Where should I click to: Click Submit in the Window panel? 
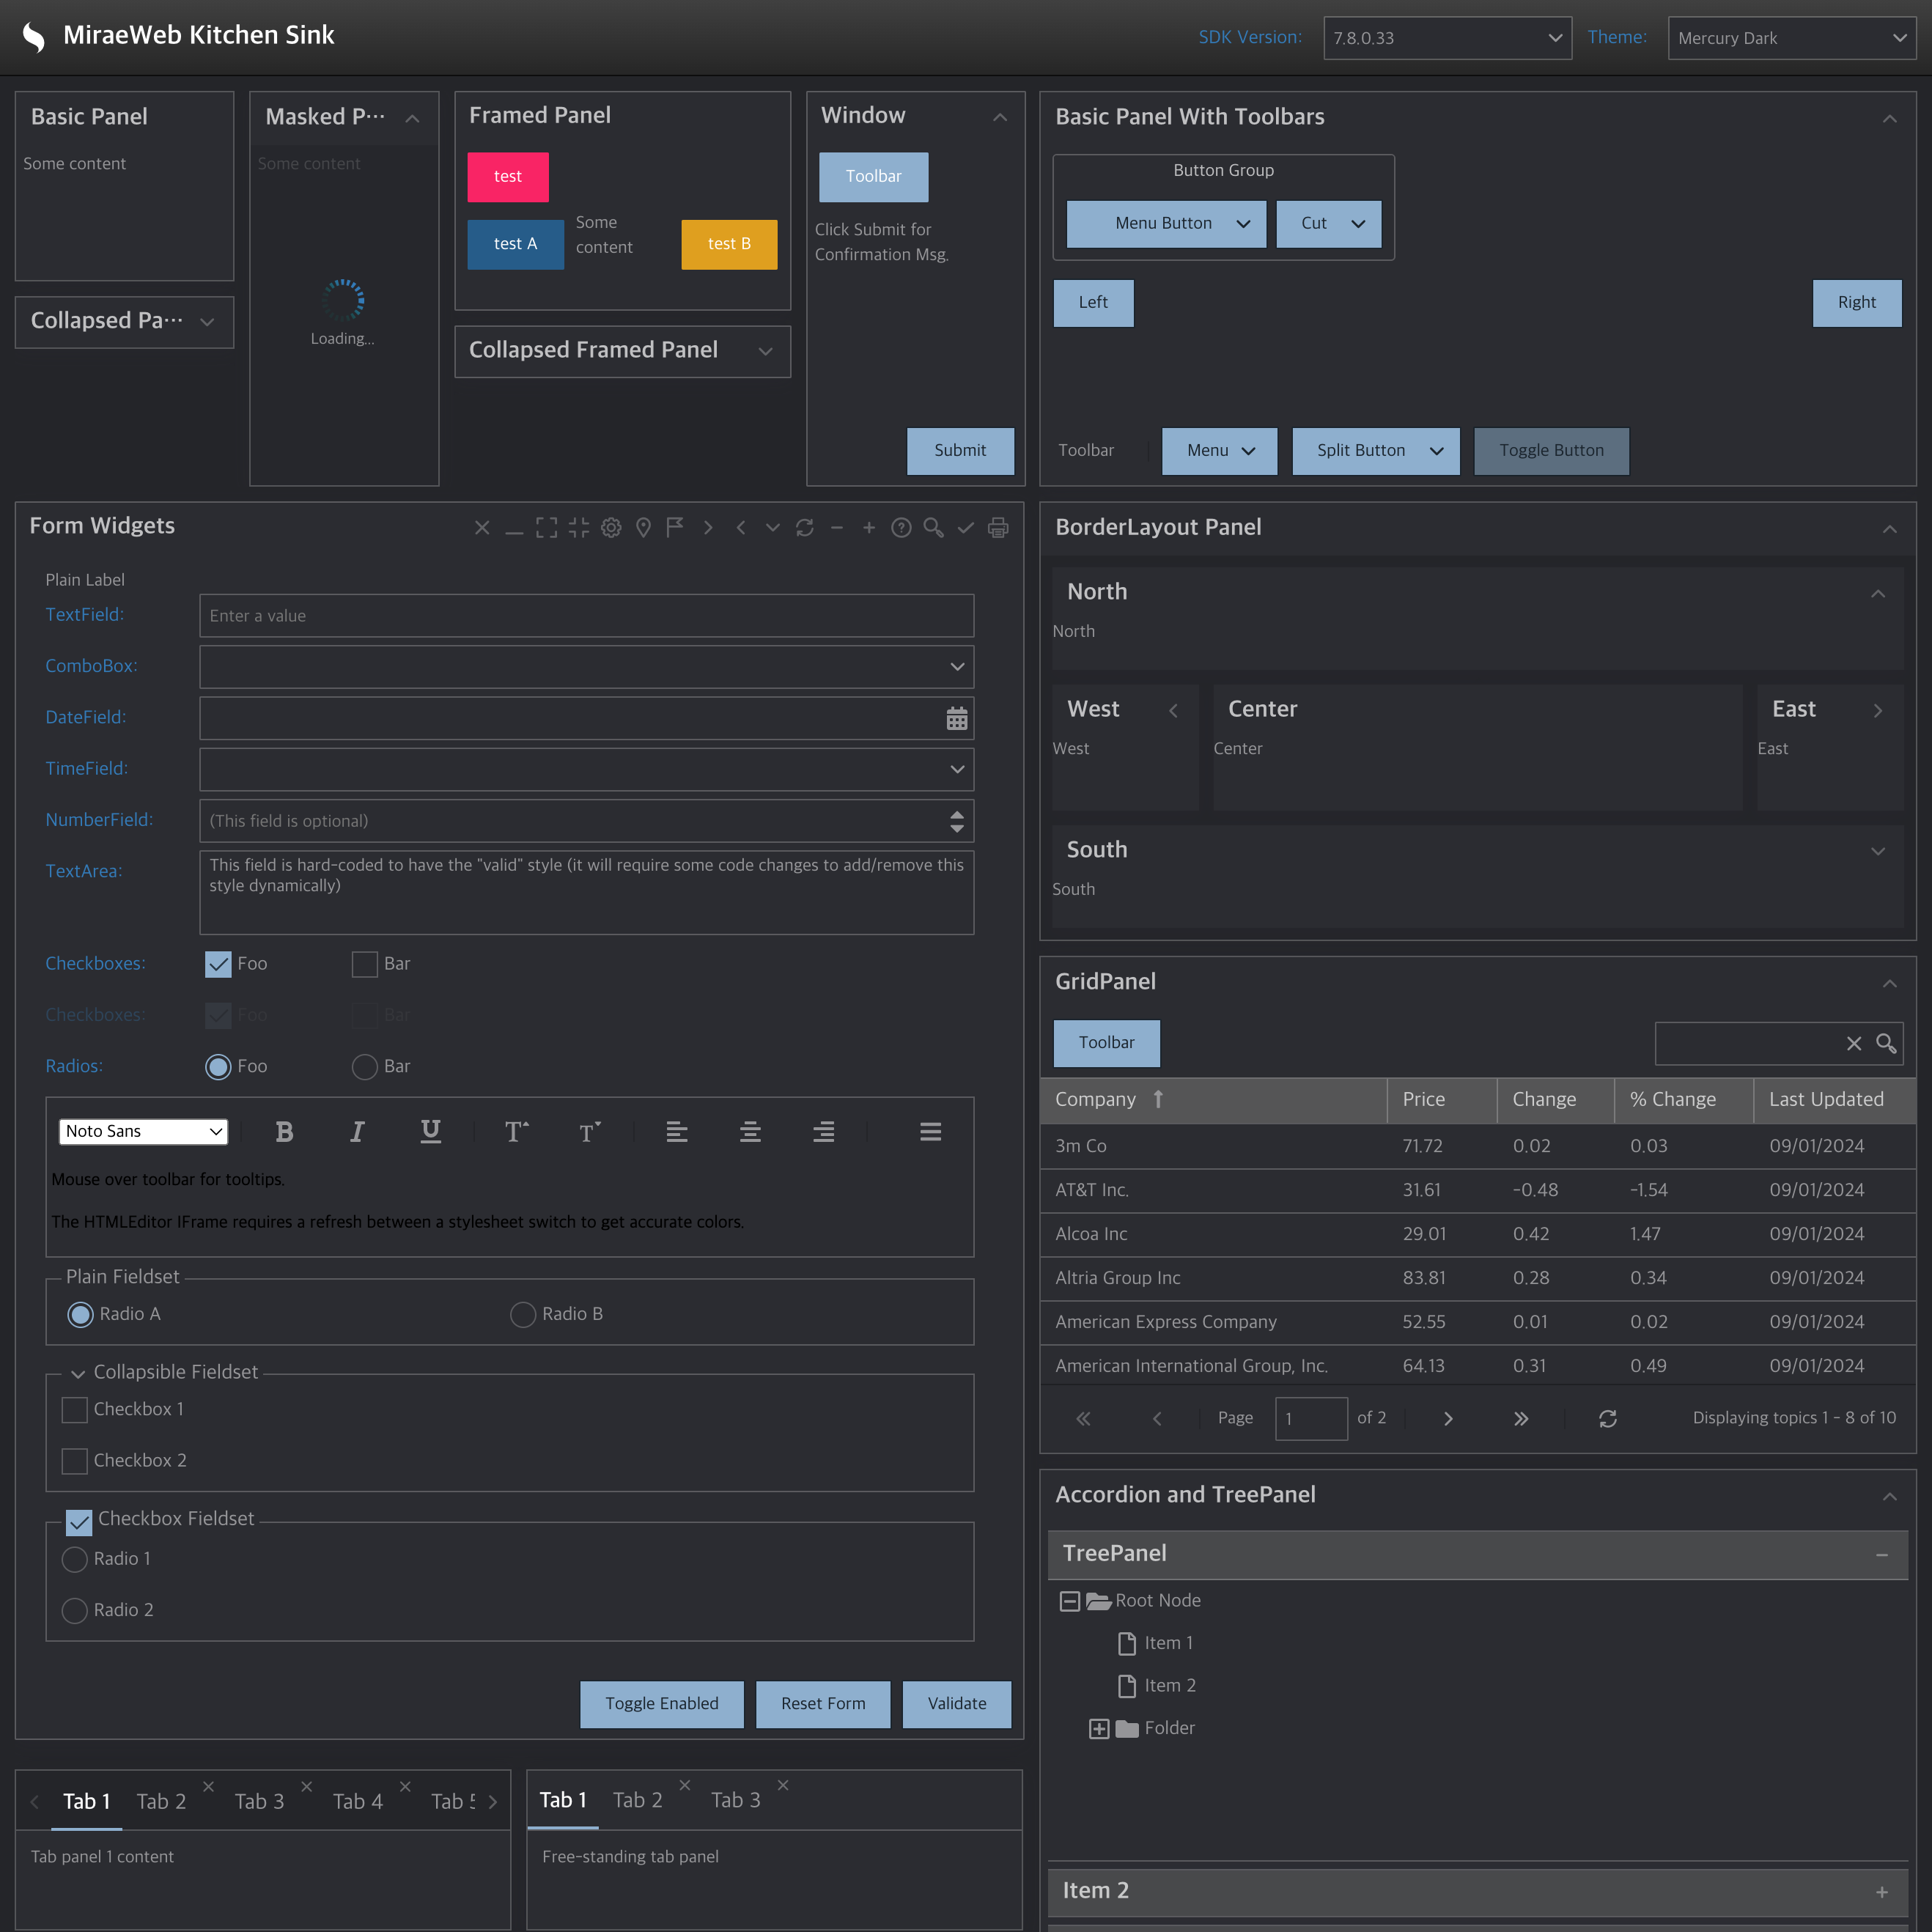coord(960,451)
